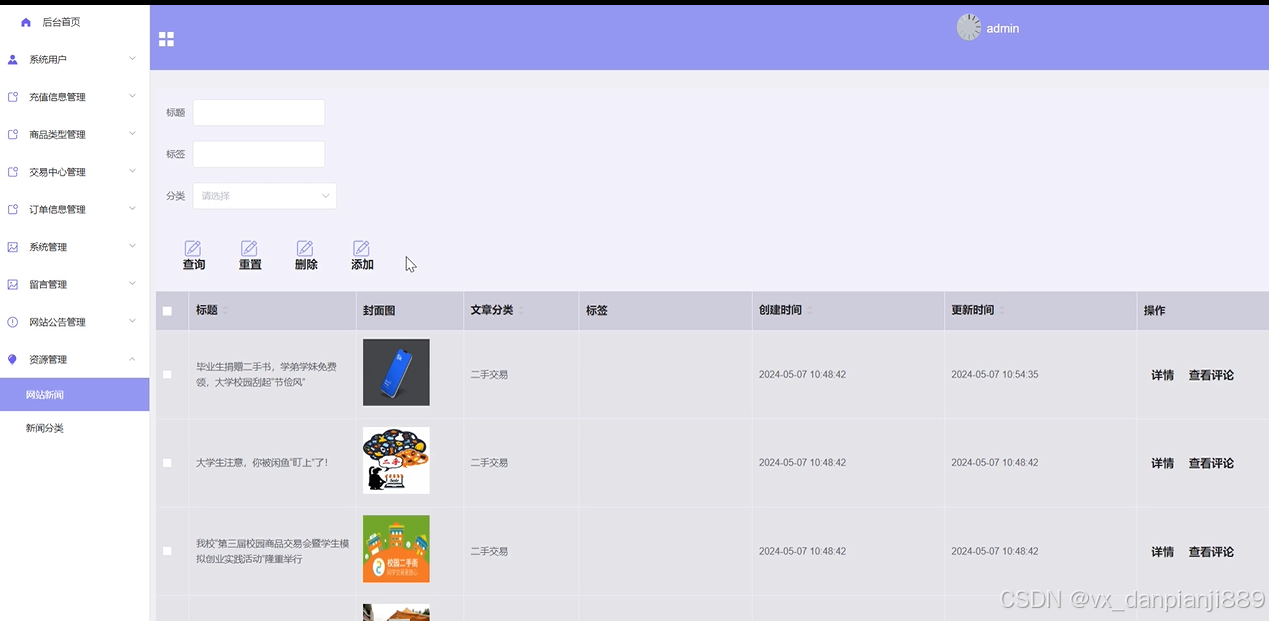Click title text 大学生注意，你被闲鱼盯上了
Image resolution: width=1269 pixels, height=621 pixels.
[x=262, y=463]
